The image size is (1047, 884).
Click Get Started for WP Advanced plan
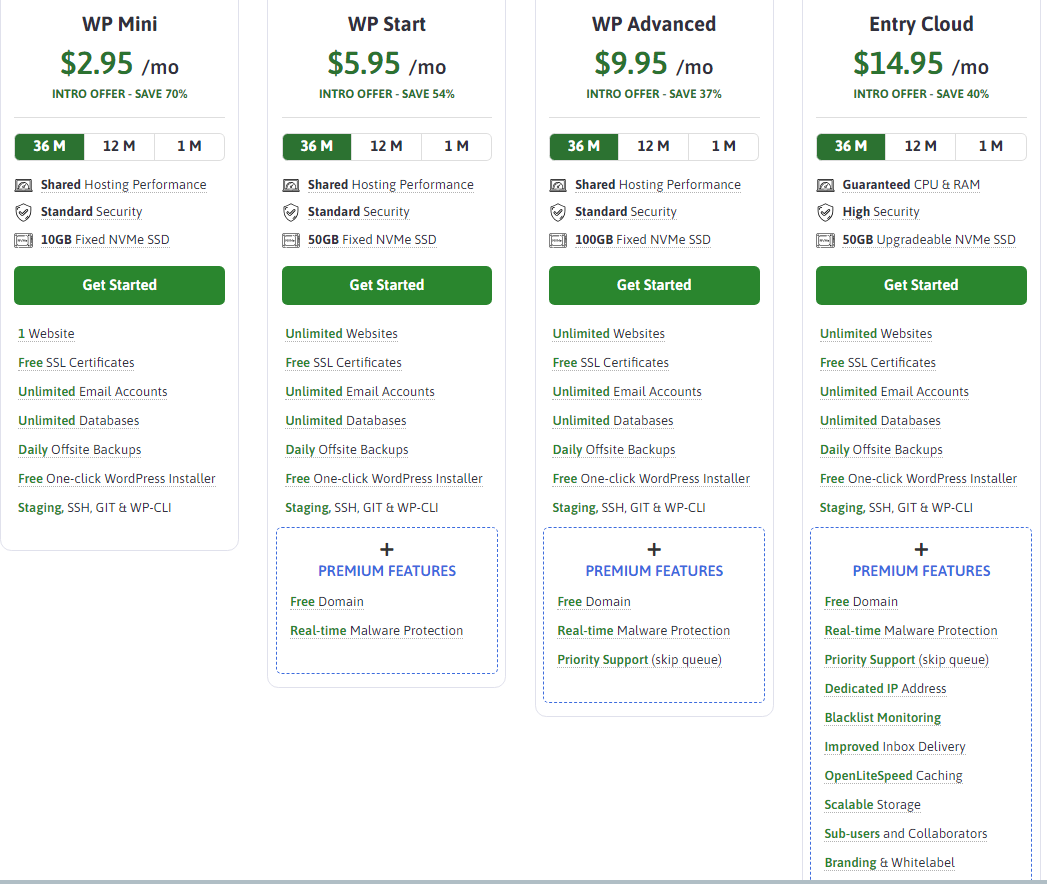point(654,285)
